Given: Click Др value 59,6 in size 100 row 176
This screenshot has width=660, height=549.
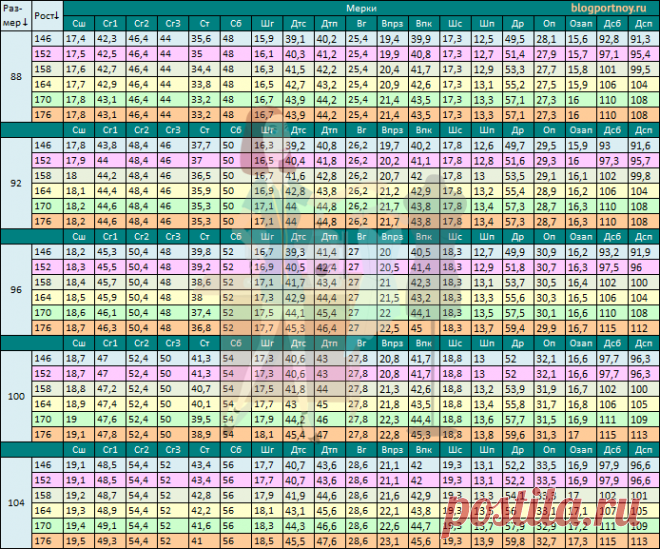Looking at the screenshot, I should tap(518, 434).
